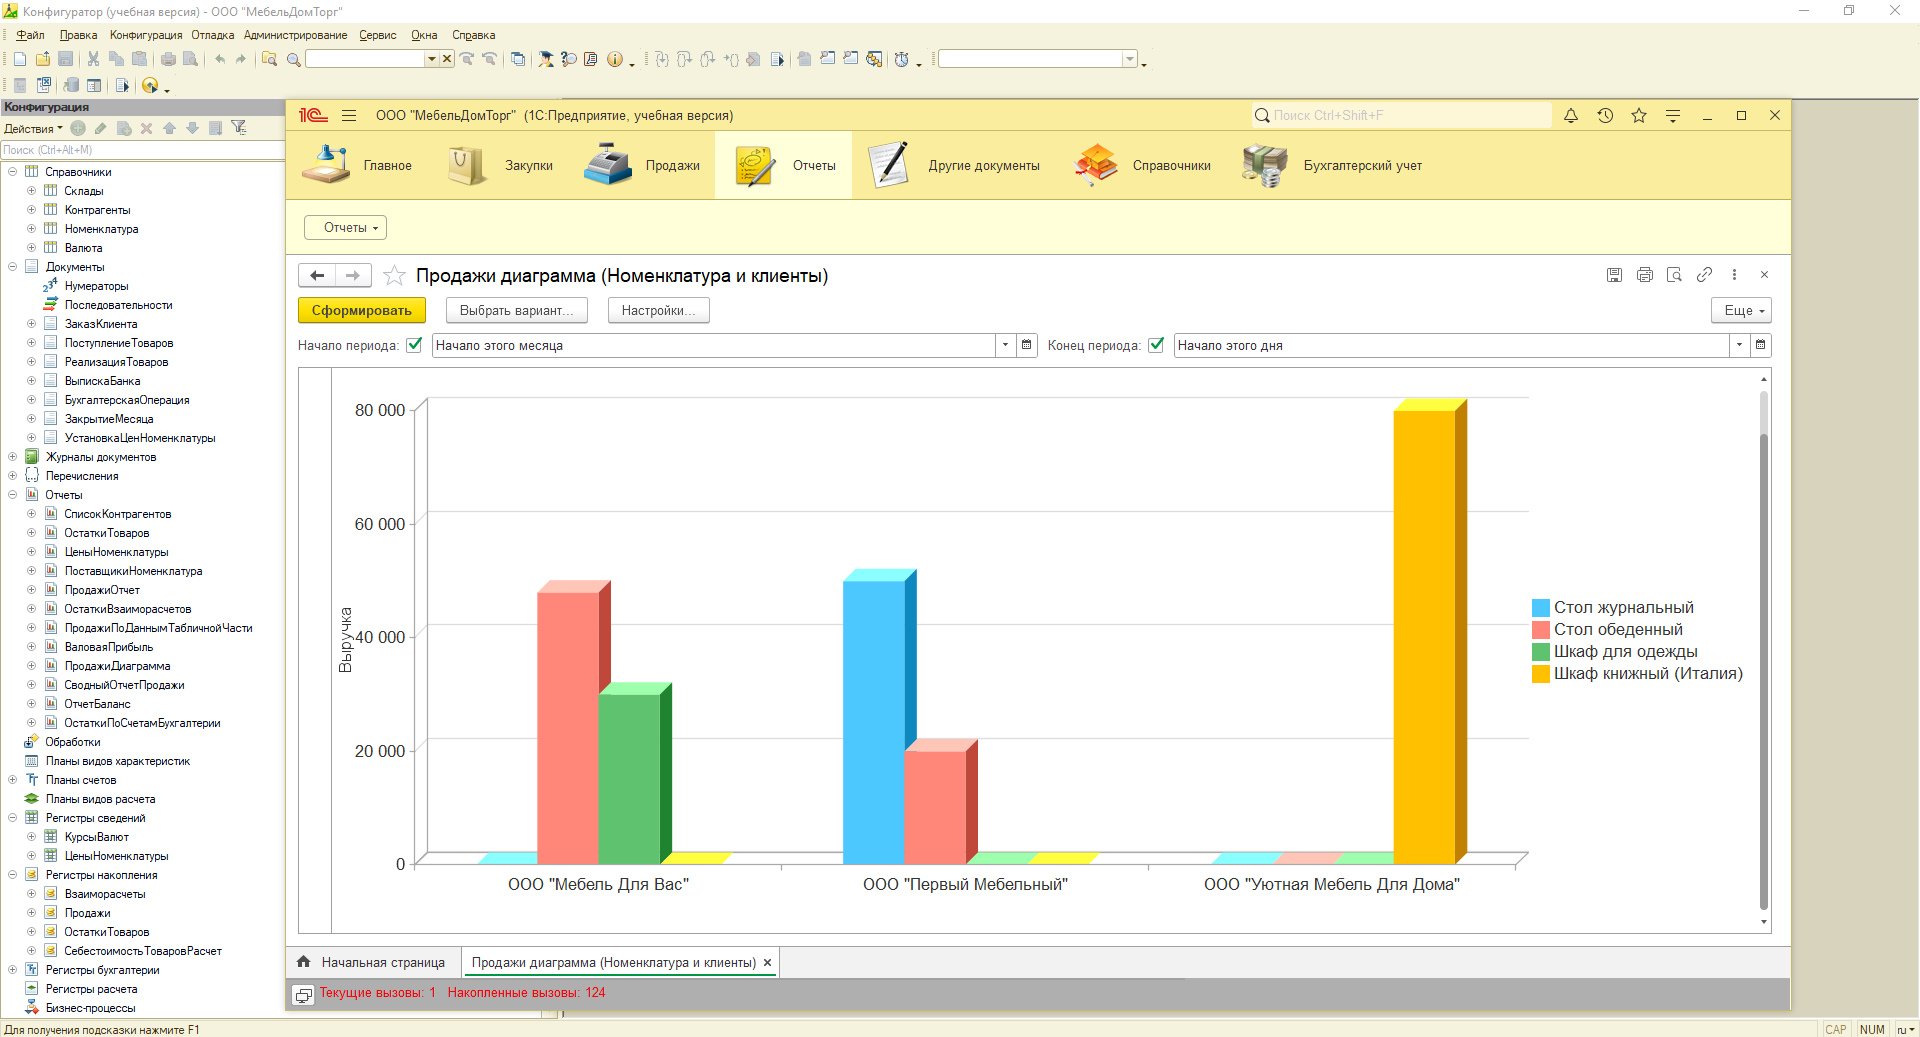The image size is (1920, 1037).
Task: Click the Выбрать вариант... button
Action: (x=517, y=311)
